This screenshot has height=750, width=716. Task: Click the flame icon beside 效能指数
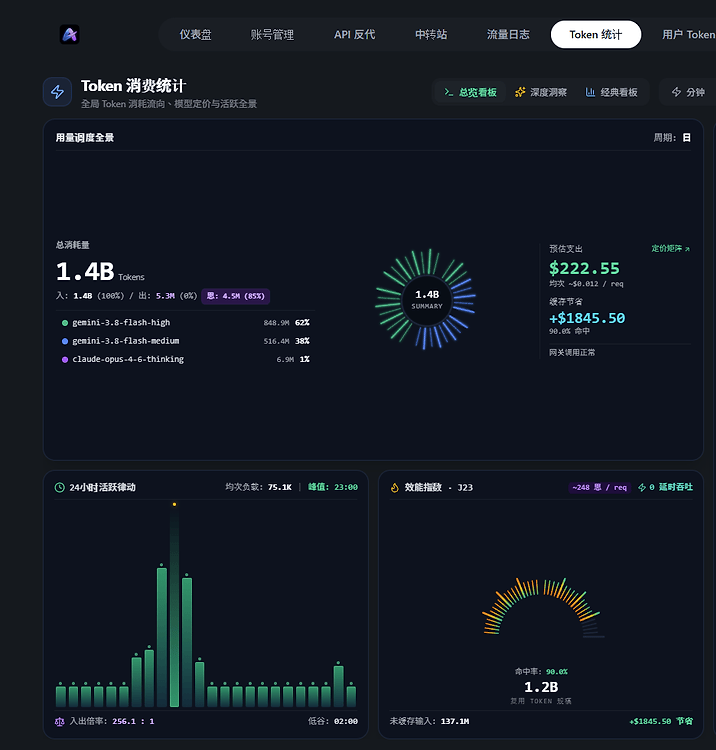point(395,487)
